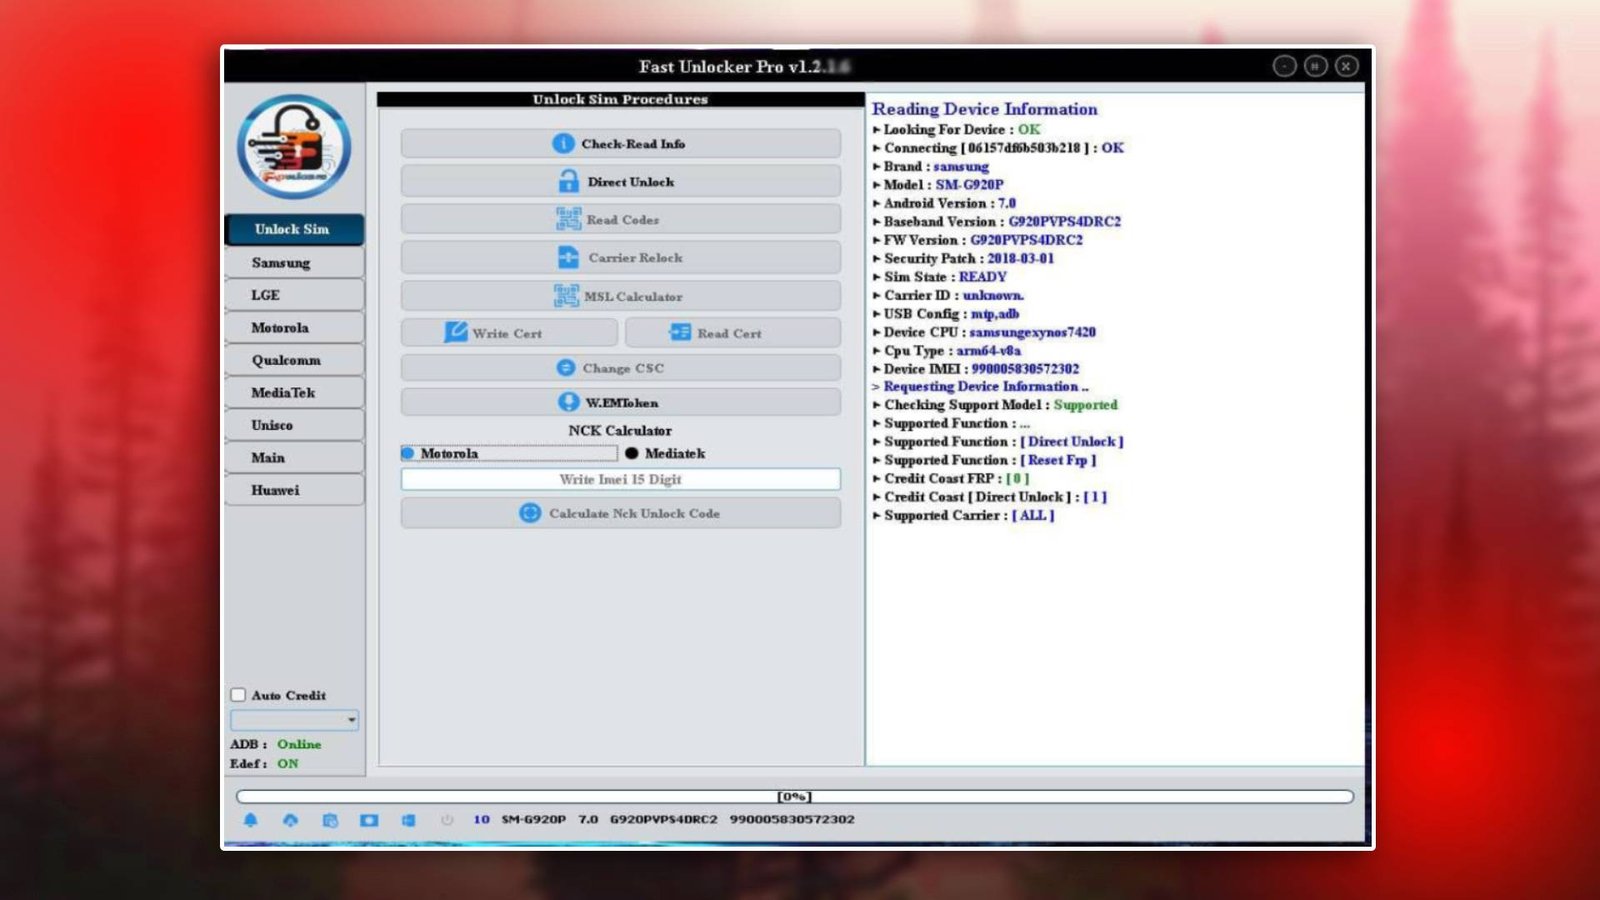Screen dimensions: 1600x900
Task: Select the Mediatek radio button
Action: pos(631,453)
